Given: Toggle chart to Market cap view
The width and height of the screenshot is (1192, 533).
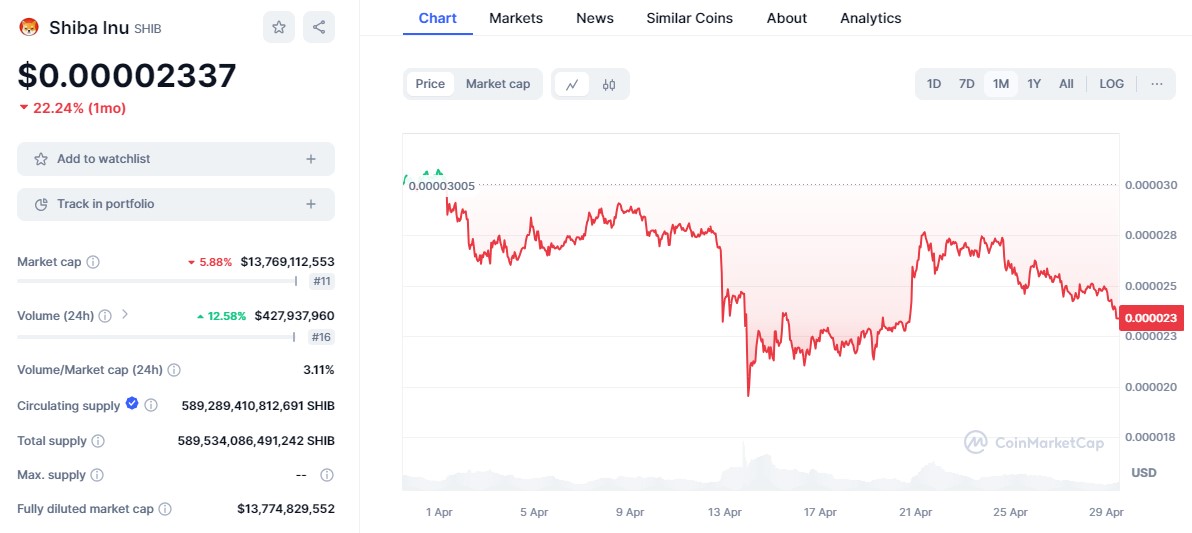Looking at the screenshot, I should click(x=498, y=84).
